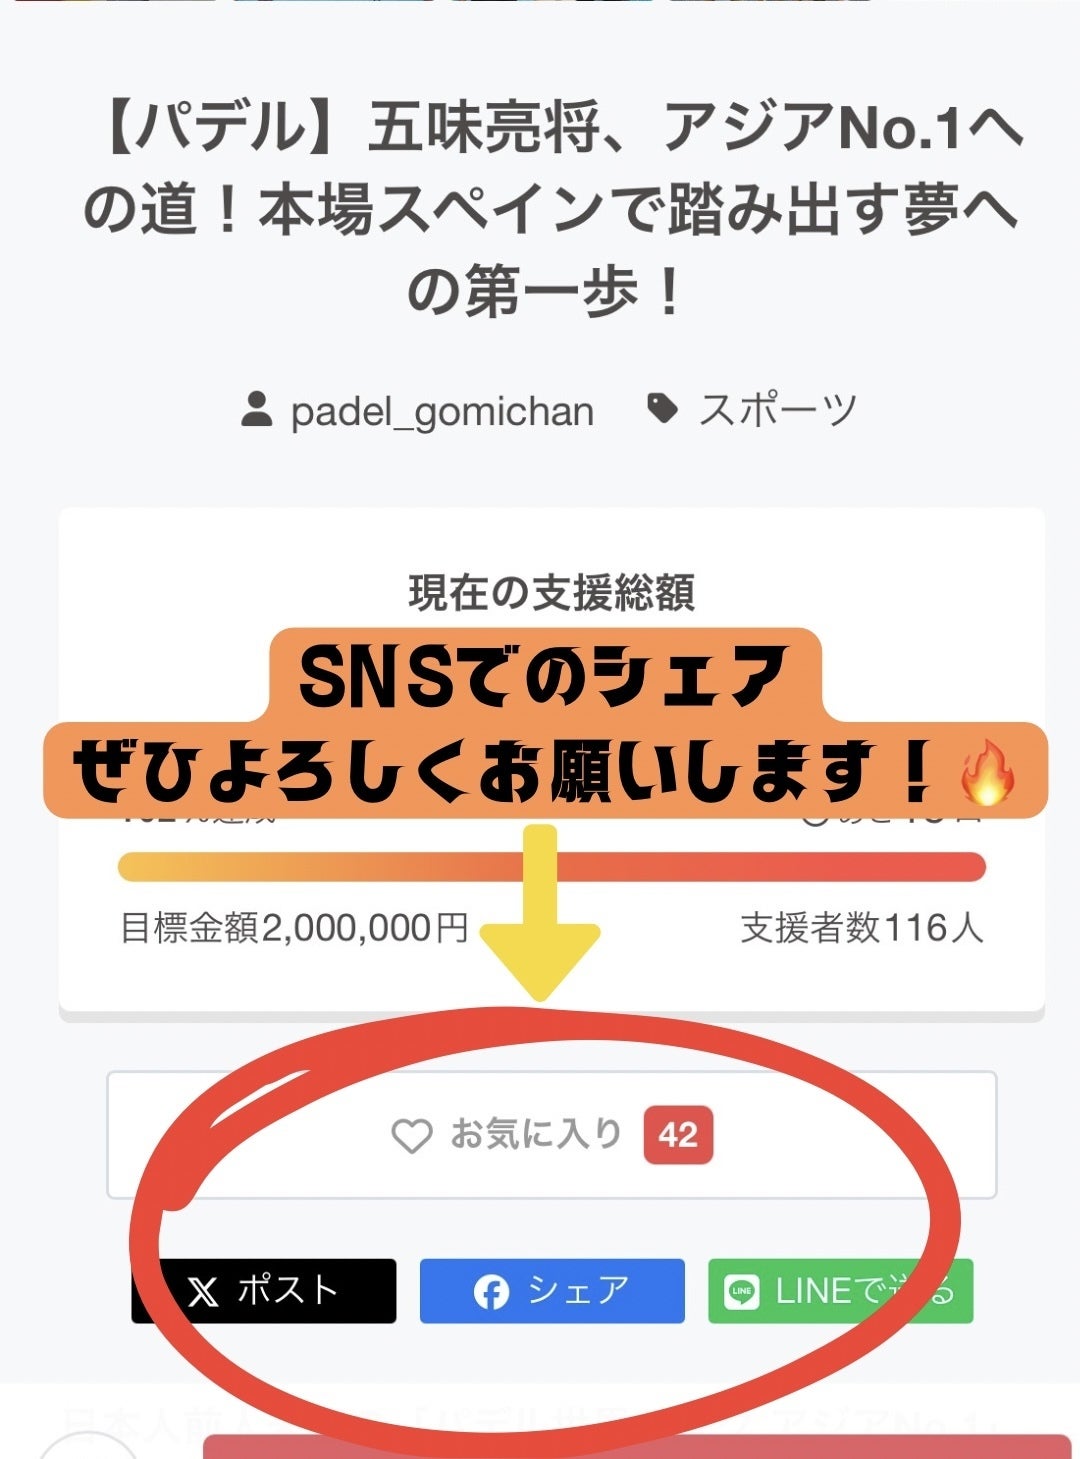Screen dimensions: 1080x1459
Task: Click the fire emoji in orange banner
Action: pyautogui.click(x=987, y=773)
